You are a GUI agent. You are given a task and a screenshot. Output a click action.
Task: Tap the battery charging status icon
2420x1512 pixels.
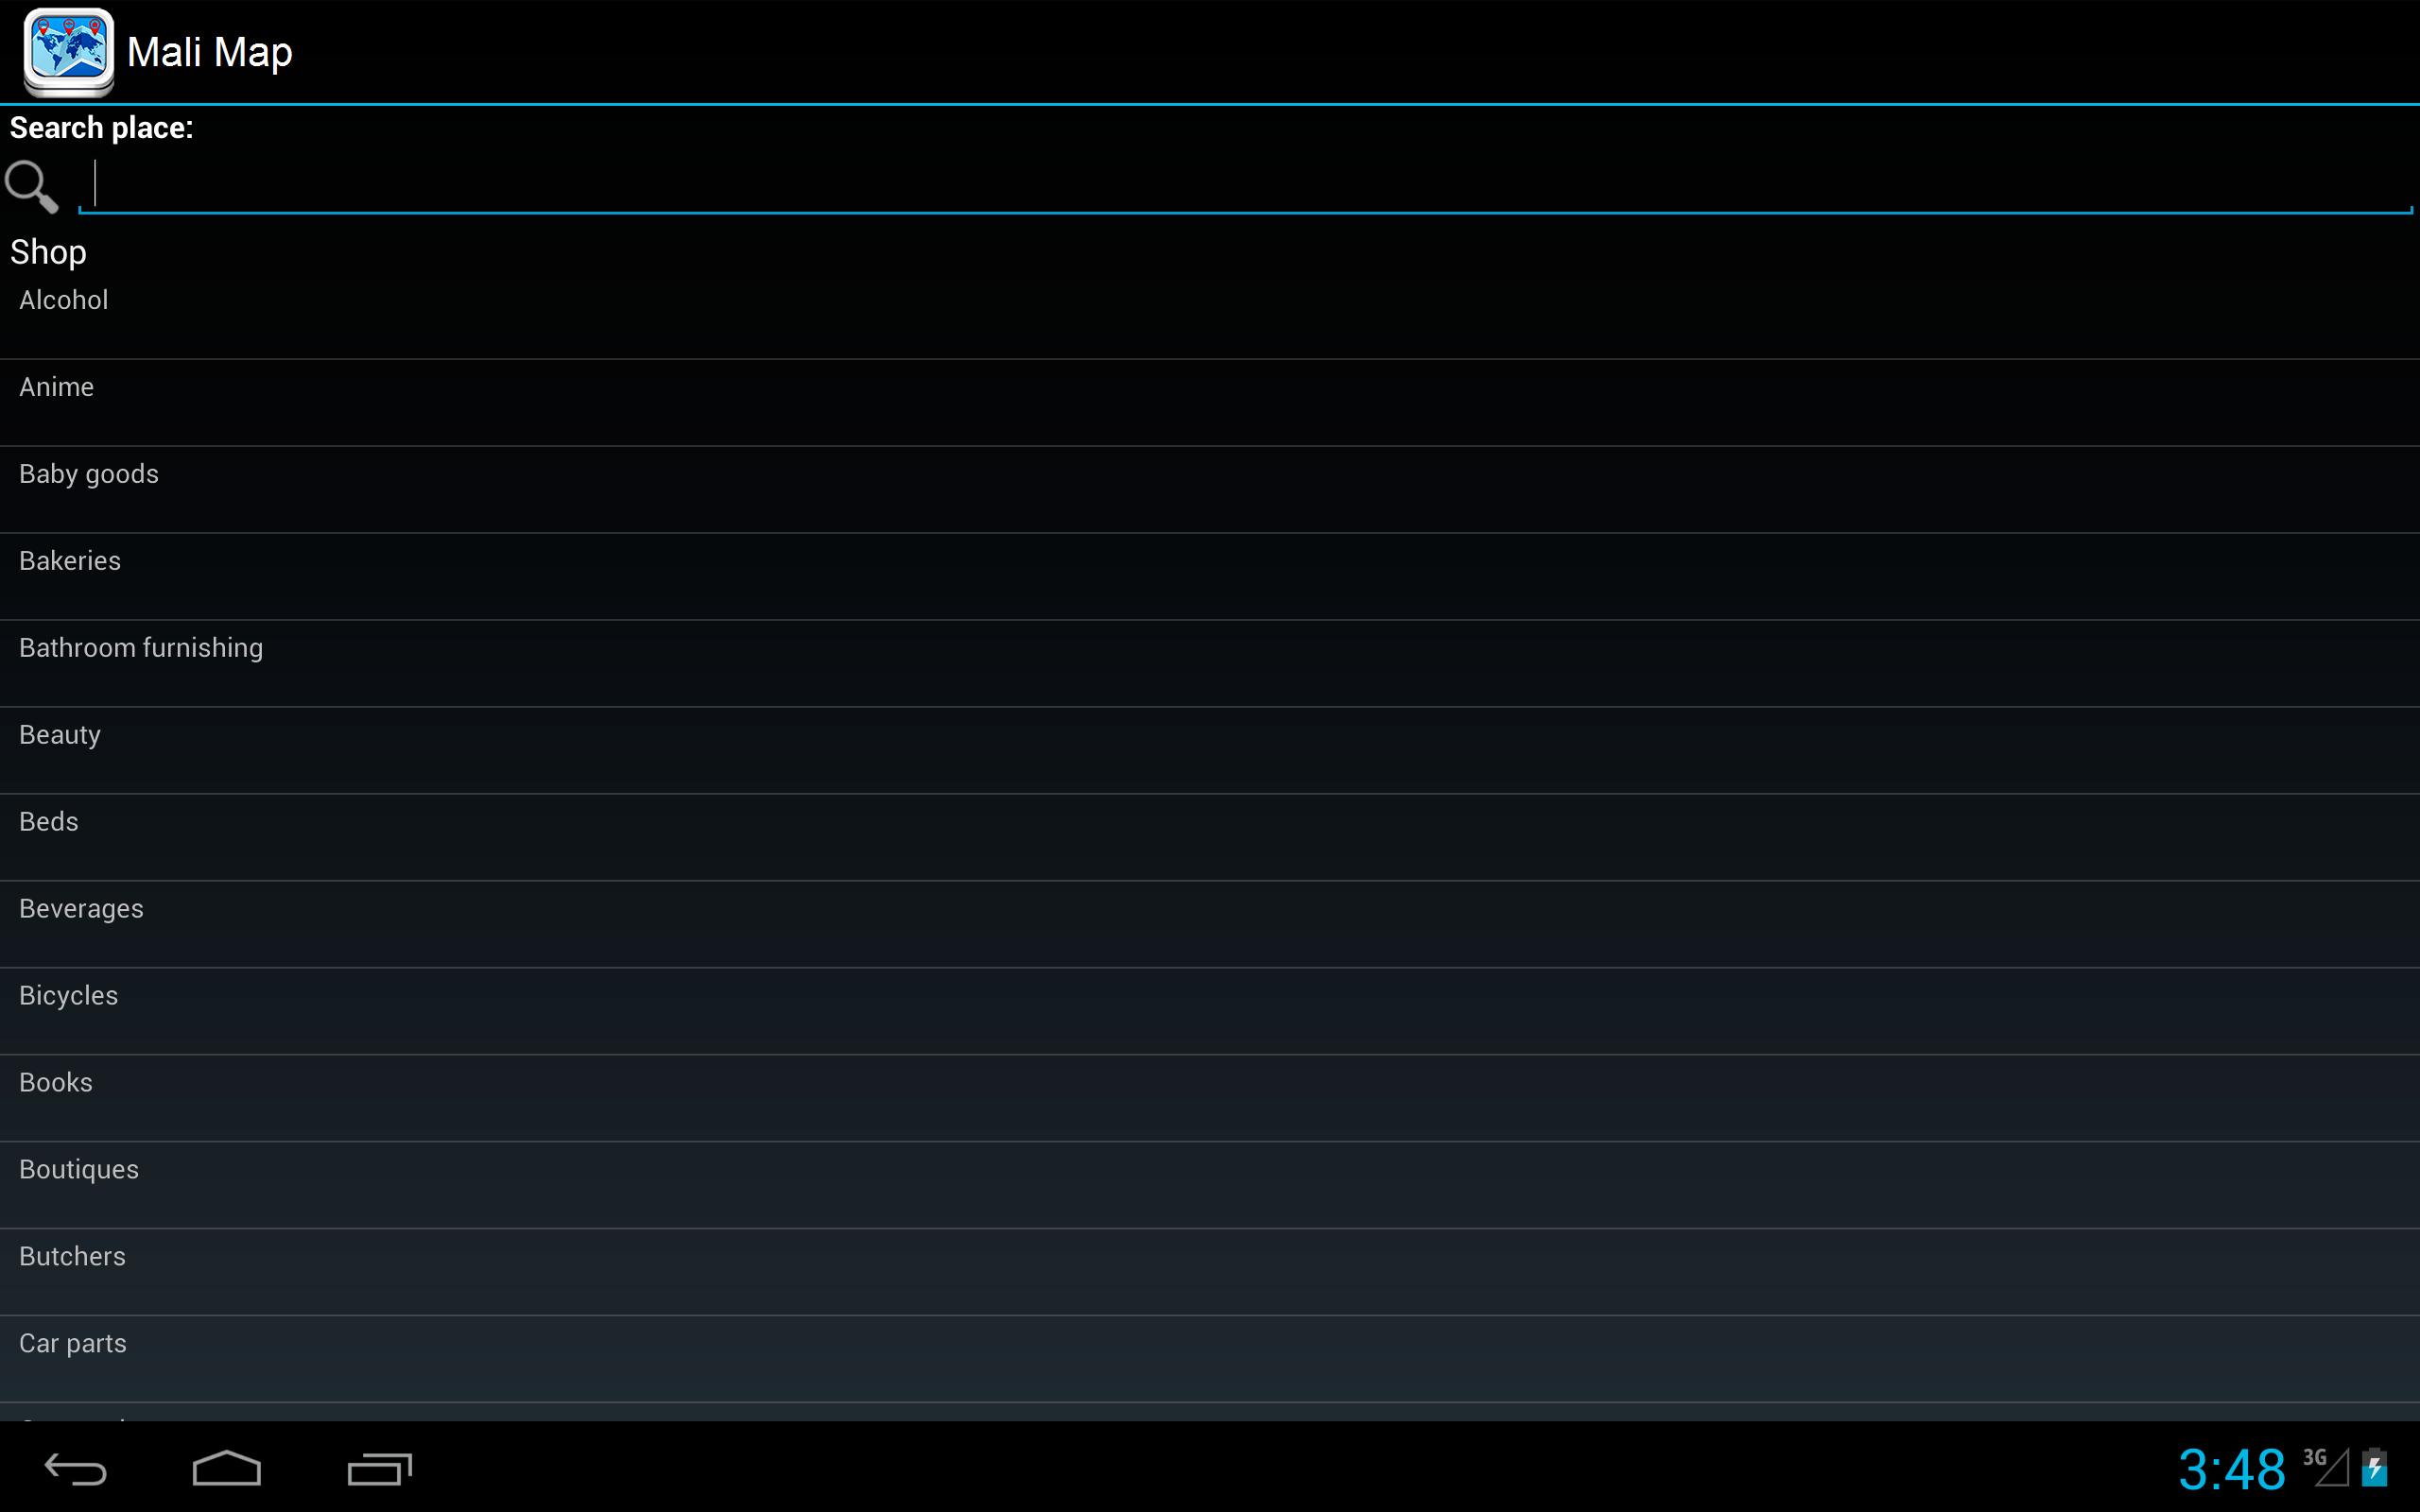point(2375,1467)
